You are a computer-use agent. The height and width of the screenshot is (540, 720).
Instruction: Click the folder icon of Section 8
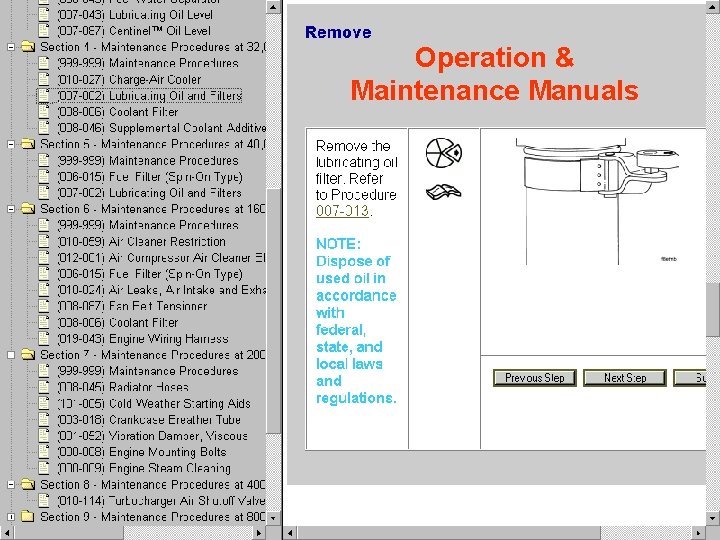pos(28,484)
